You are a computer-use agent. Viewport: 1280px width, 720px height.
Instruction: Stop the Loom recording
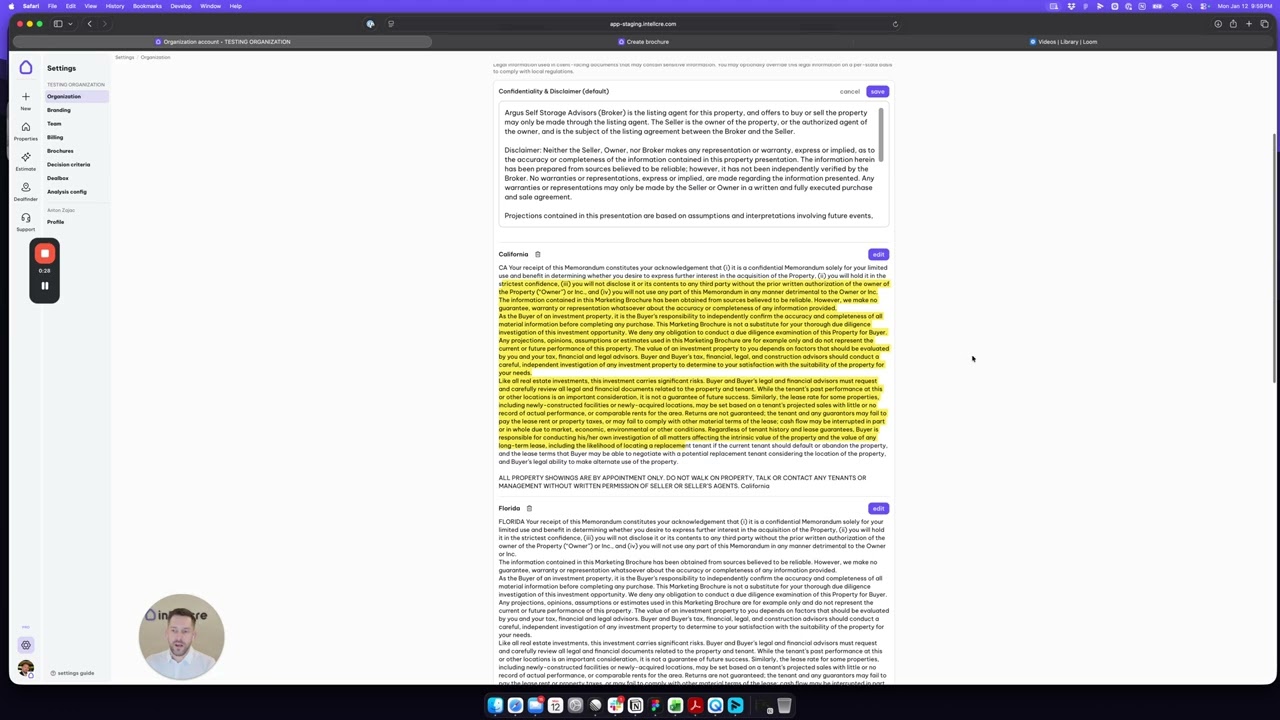click(x=44, y=253)
